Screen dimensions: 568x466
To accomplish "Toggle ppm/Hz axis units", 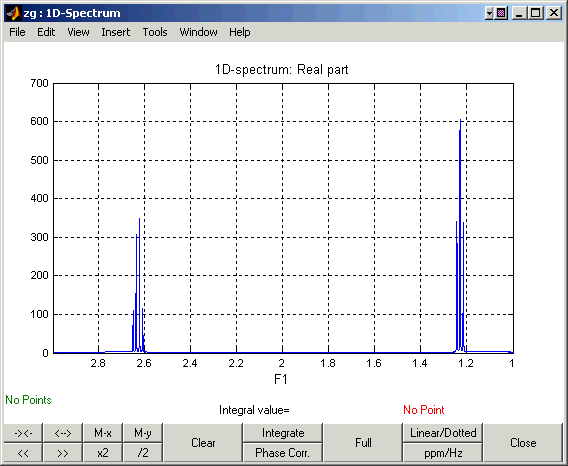I will [x=443, y=453].
